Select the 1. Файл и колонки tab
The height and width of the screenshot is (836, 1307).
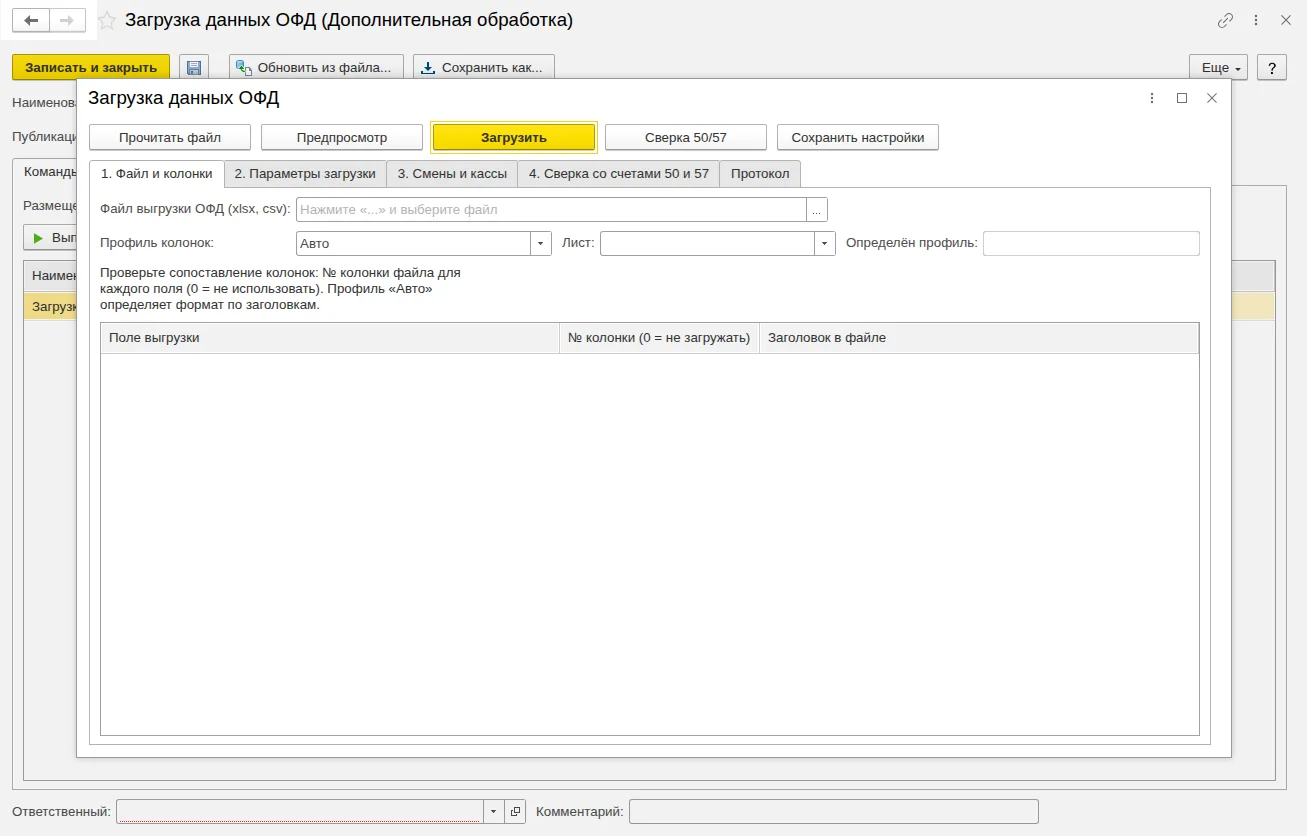157,174
